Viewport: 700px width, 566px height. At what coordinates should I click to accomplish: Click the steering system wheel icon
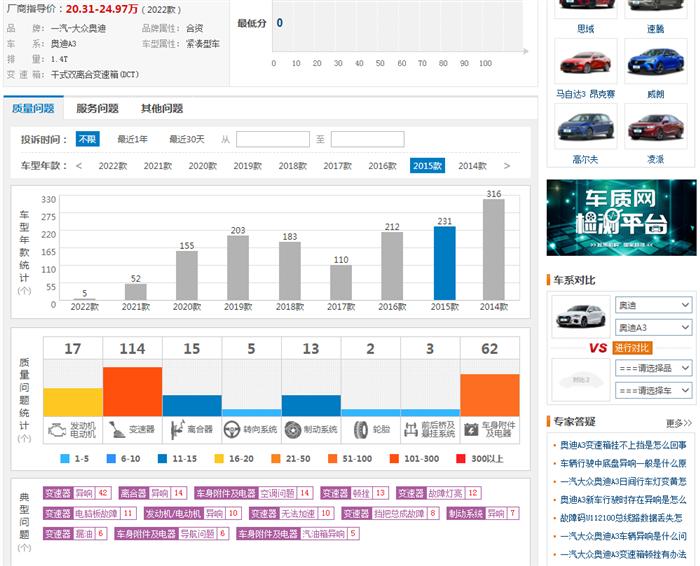232,430
